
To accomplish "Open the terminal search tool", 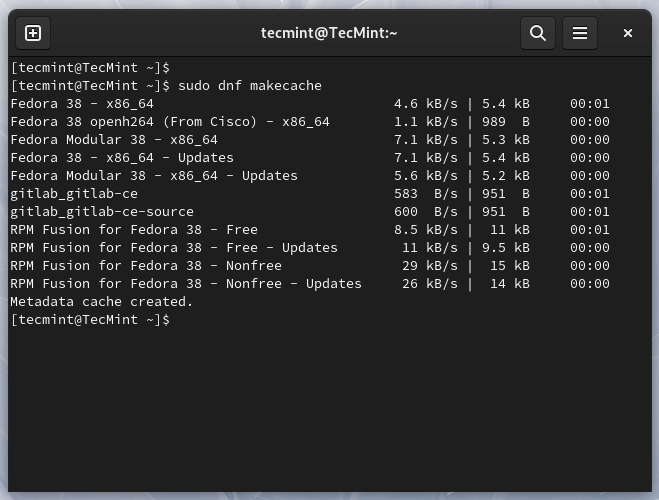I will [x=537, y=33].
